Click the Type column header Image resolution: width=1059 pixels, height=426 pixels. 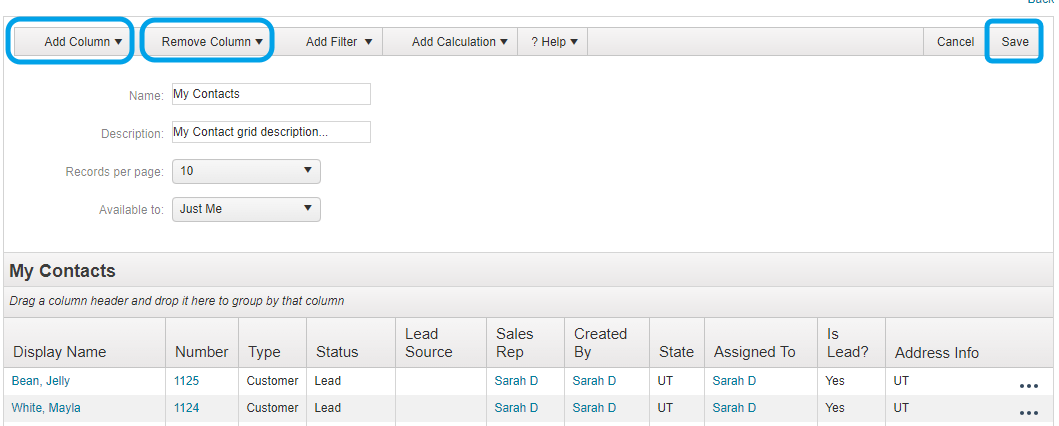273,343
